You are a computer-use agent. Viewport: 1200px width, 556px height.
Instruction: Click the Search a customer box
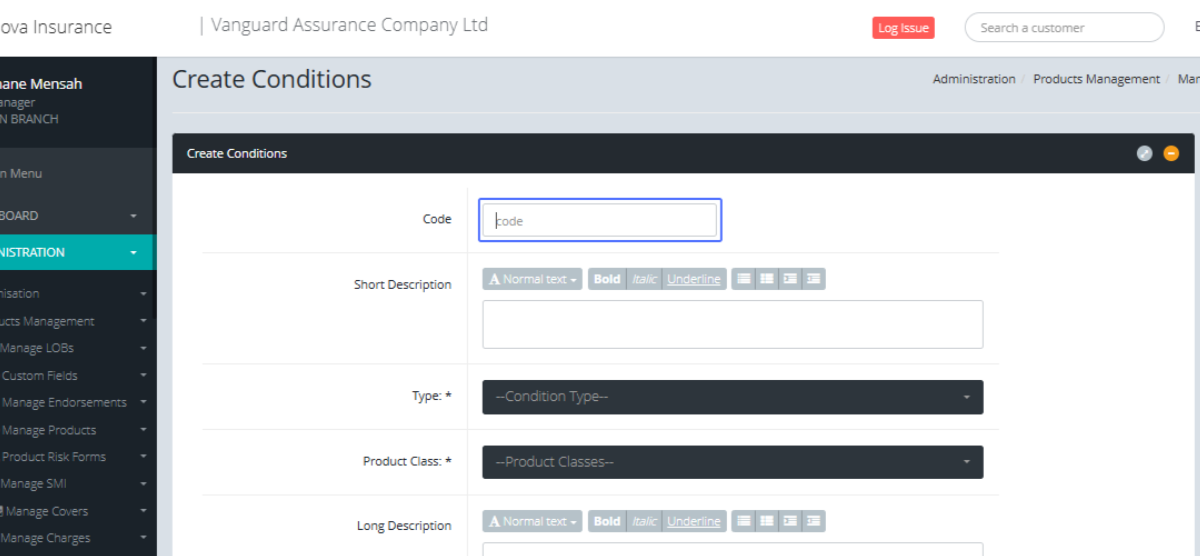1063,28
